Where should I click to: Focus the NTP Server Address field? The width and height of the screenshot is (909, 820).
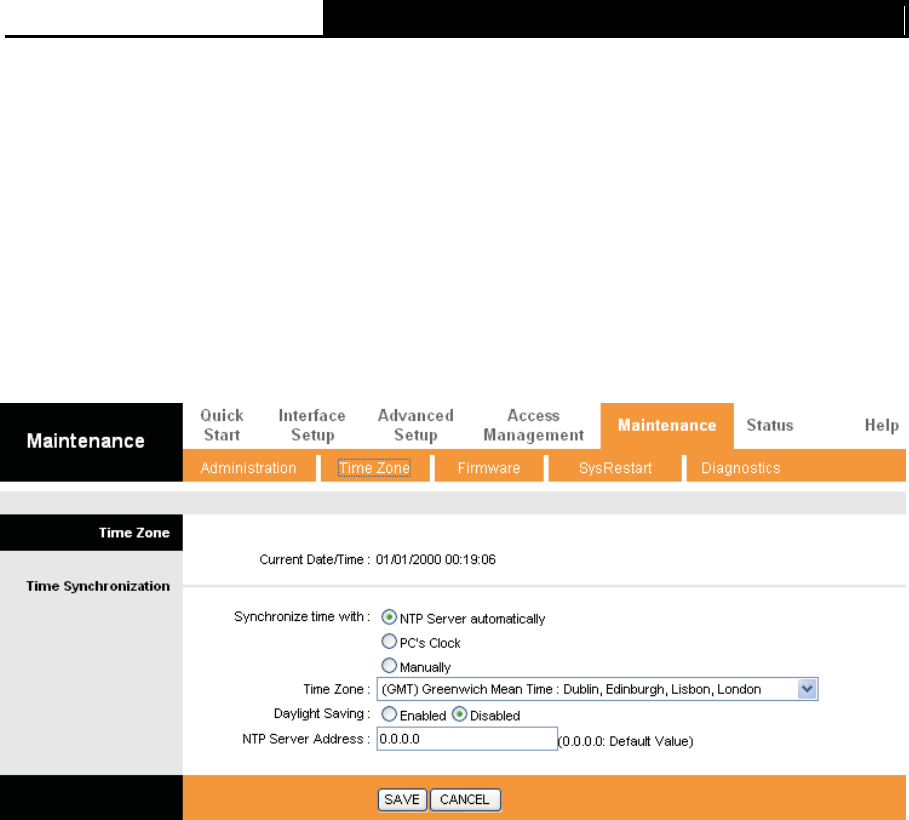467,739
